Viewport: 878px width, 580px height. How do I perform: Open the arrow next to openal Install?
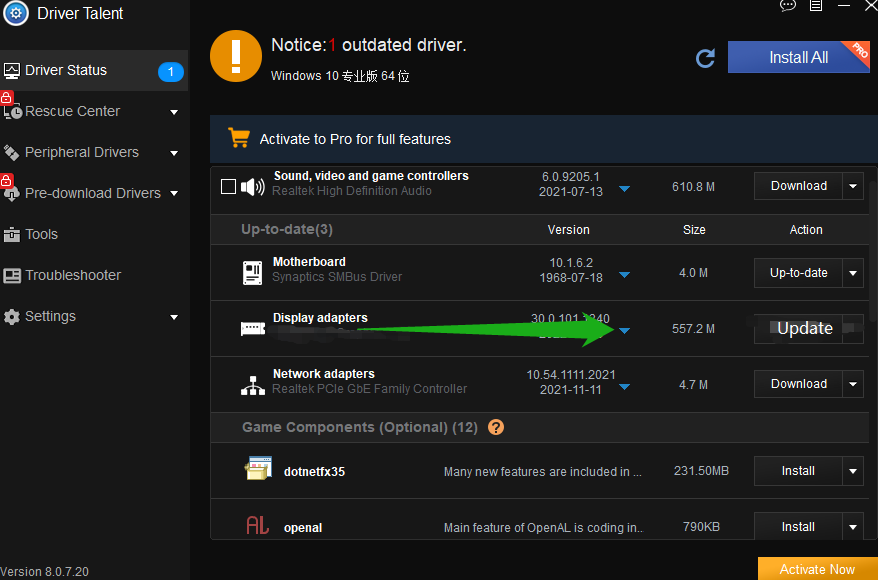[x=853, y=527]
